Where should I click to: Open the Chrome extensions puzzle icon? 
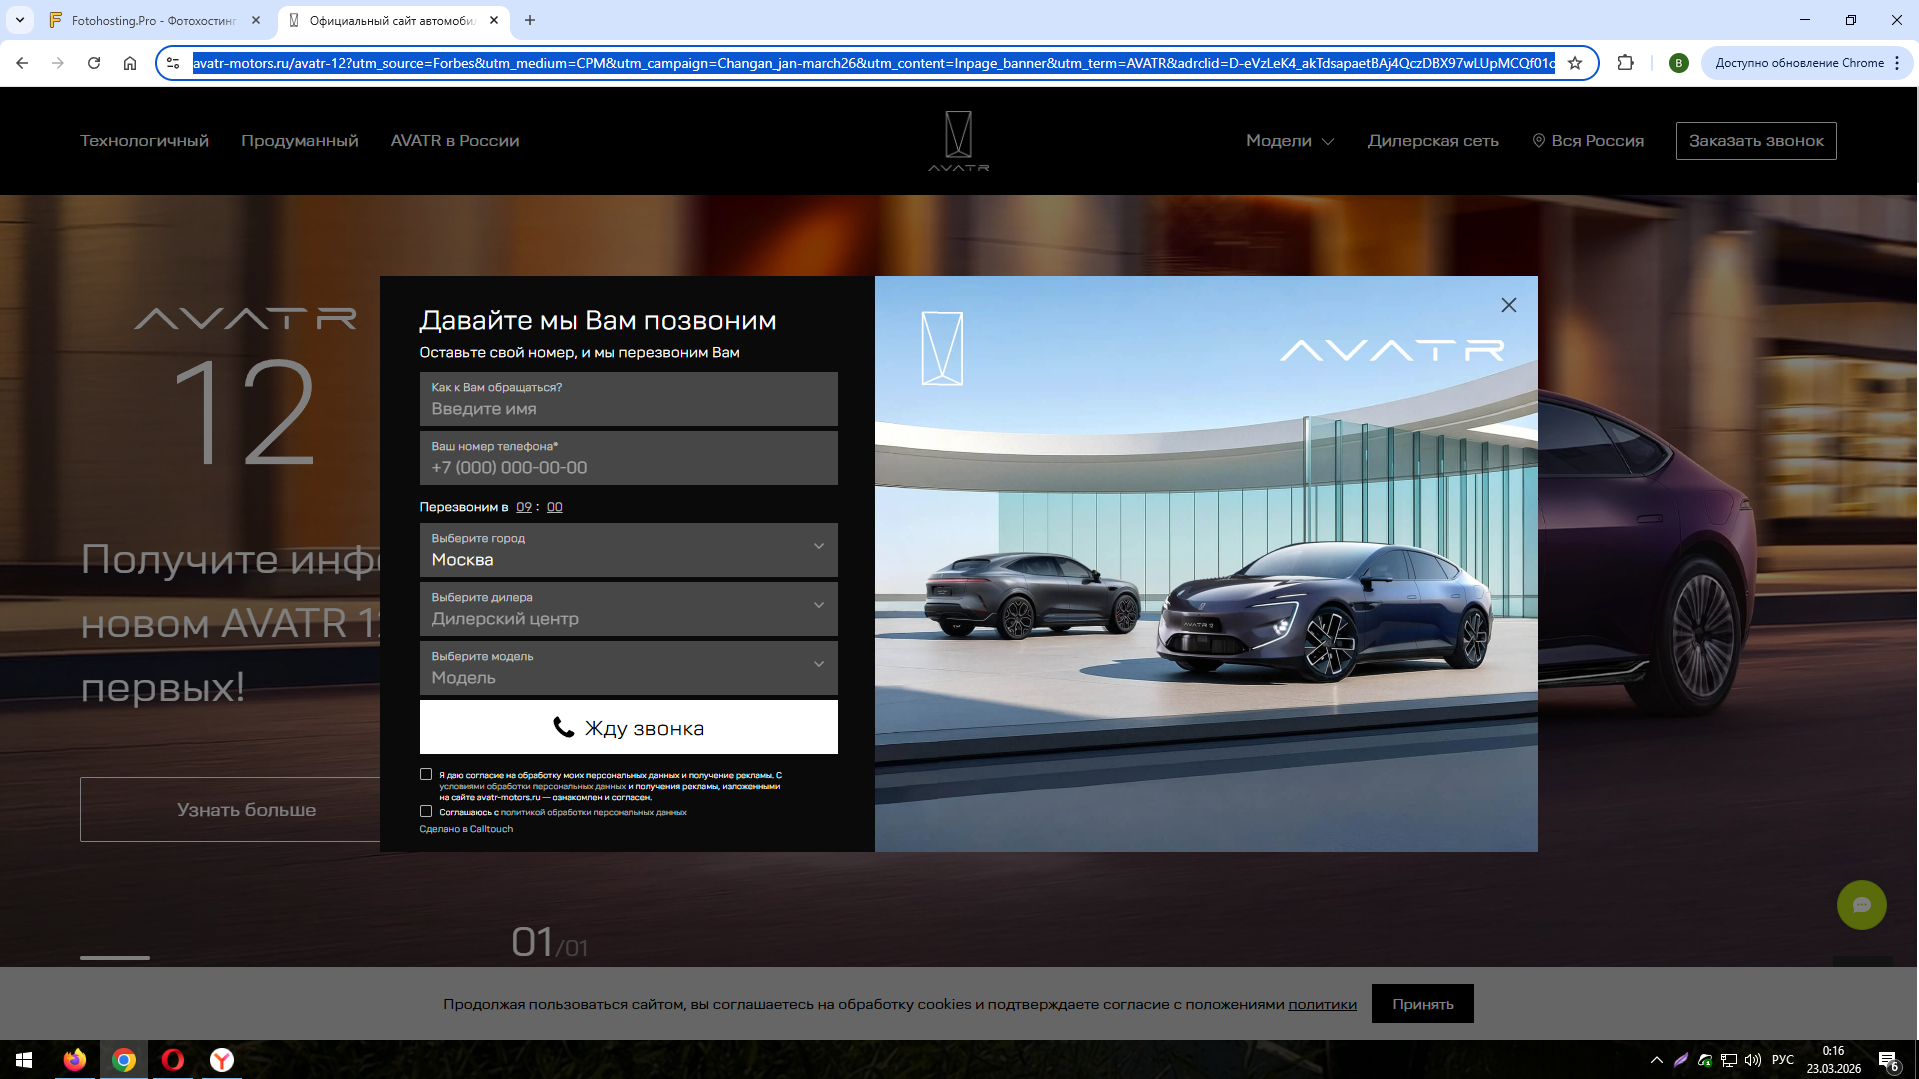pyautogui.click(x=1625, y=63)
